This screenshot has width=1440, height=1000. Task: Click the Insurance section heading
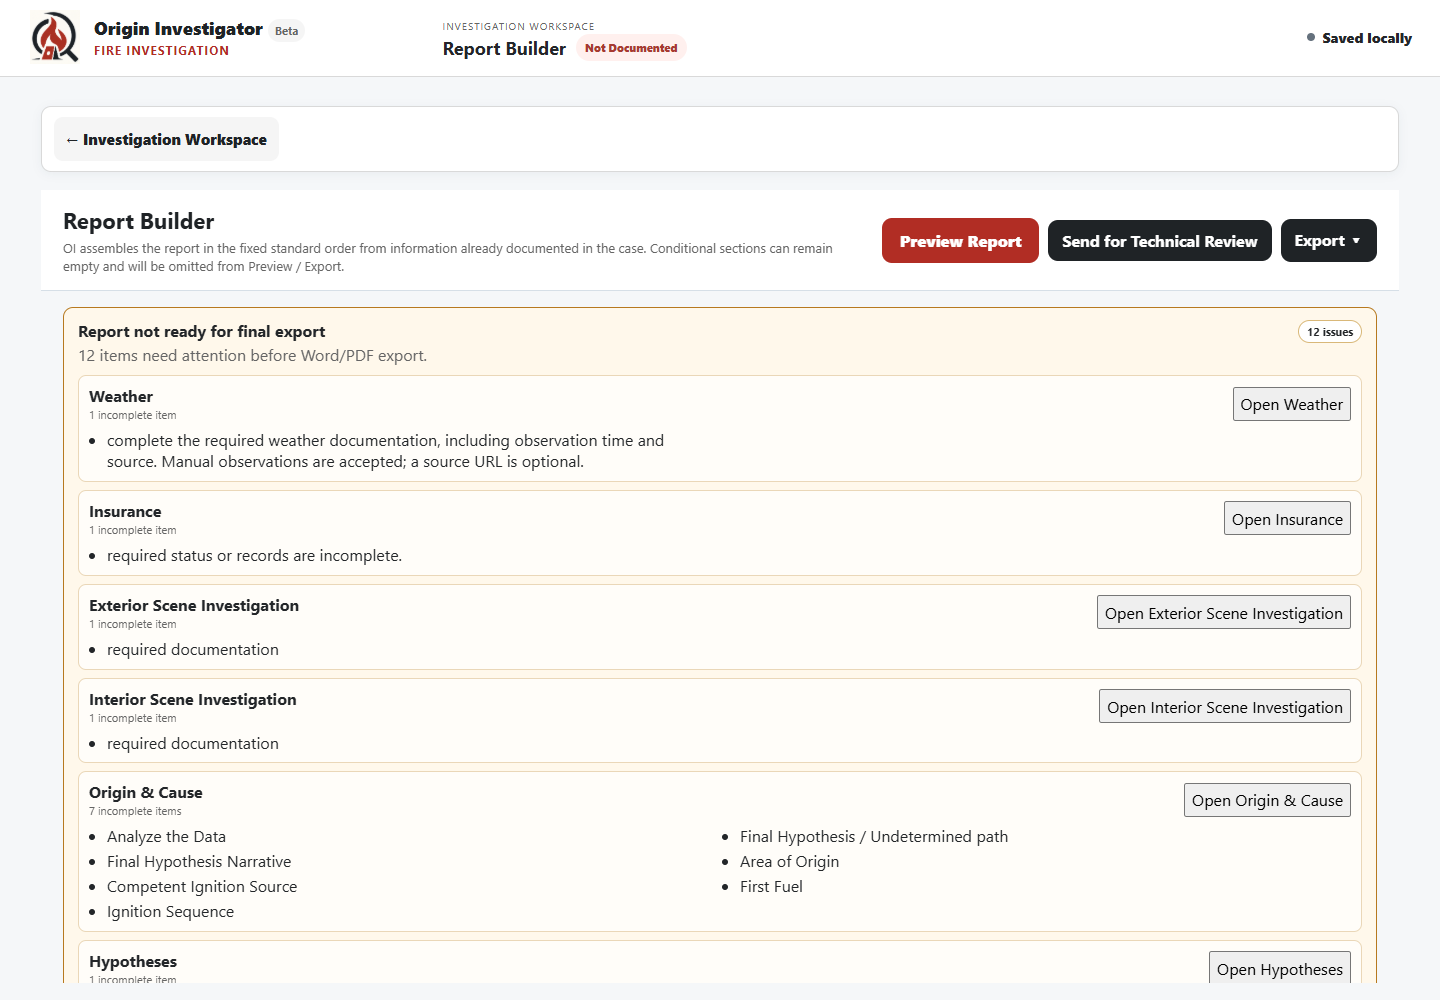click(125, 512)
